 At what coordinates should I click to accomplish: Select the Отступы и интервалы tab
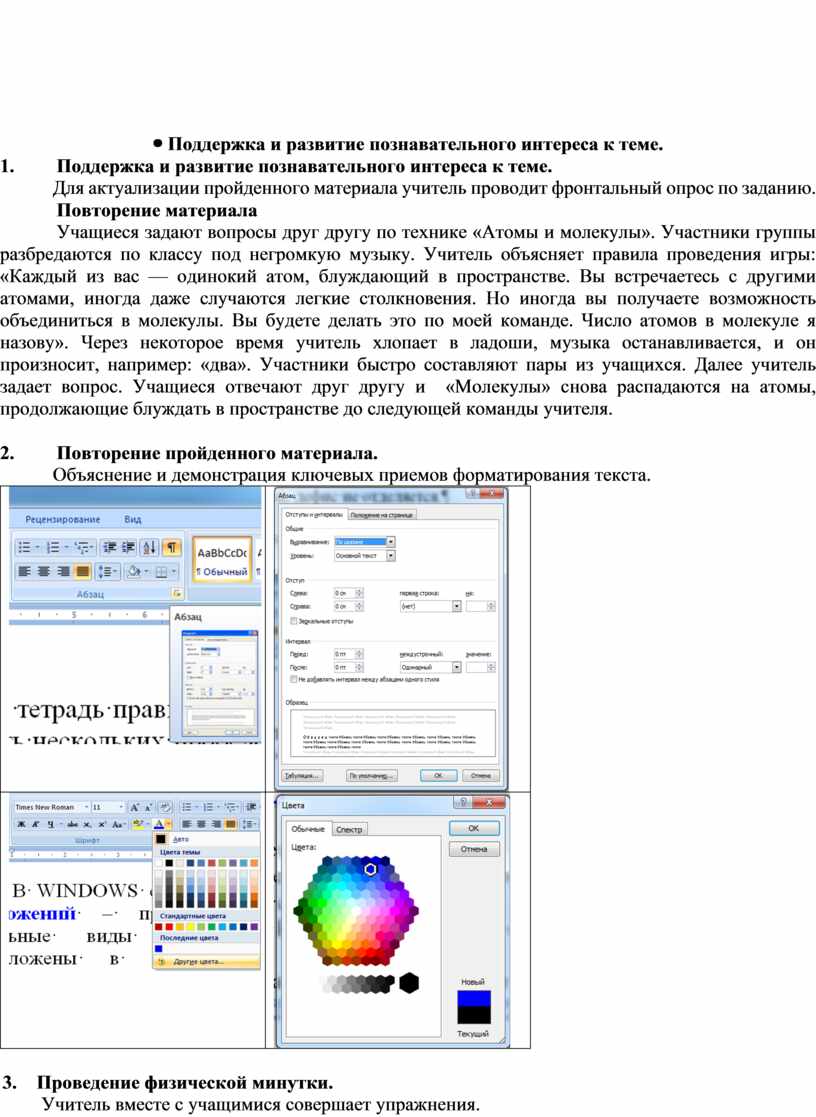(x=314, y=514)
